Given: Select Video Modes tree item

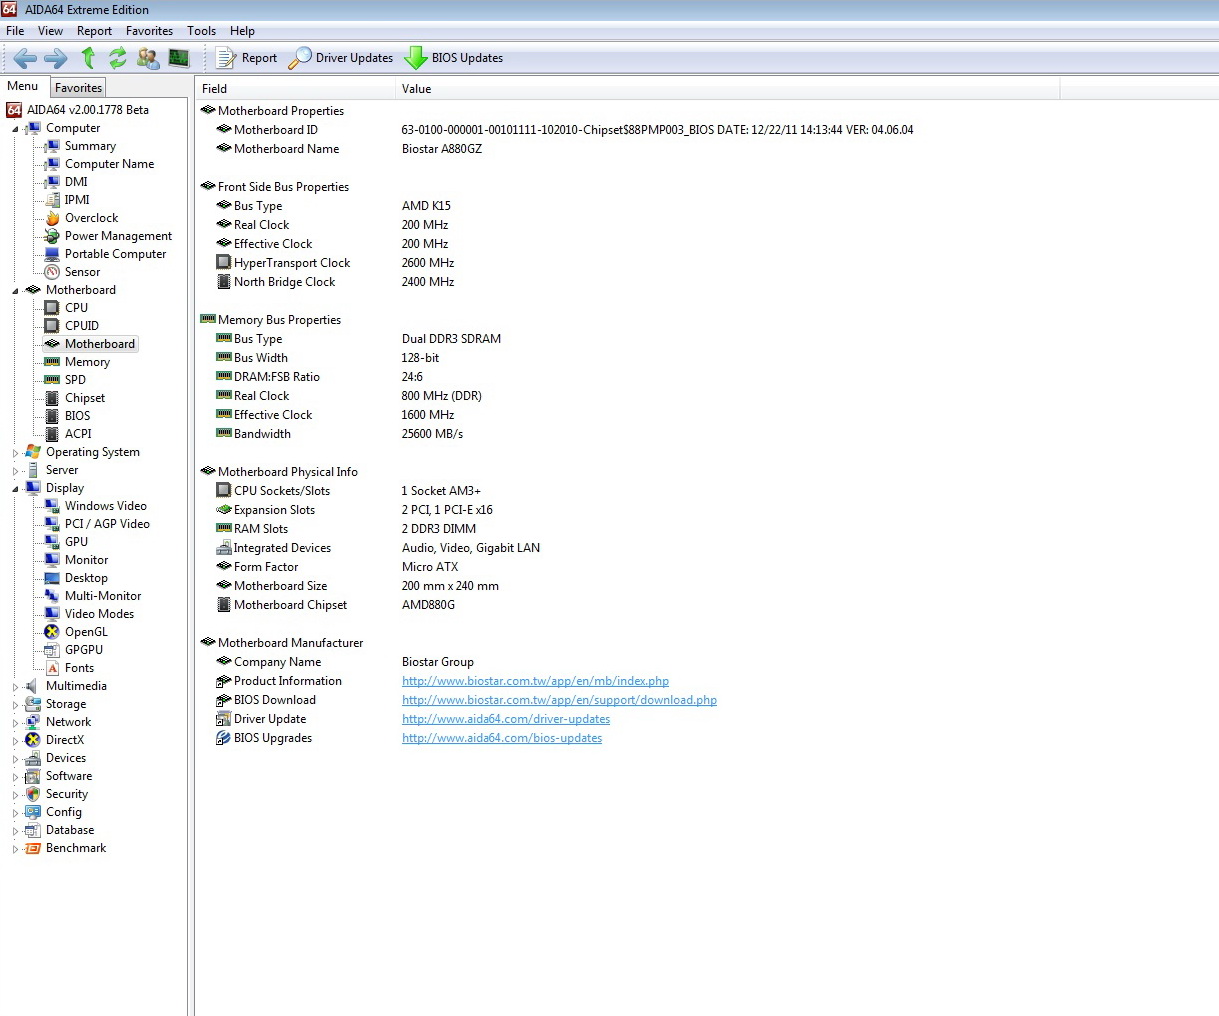Looking at the screenshot, I should 99,614.
